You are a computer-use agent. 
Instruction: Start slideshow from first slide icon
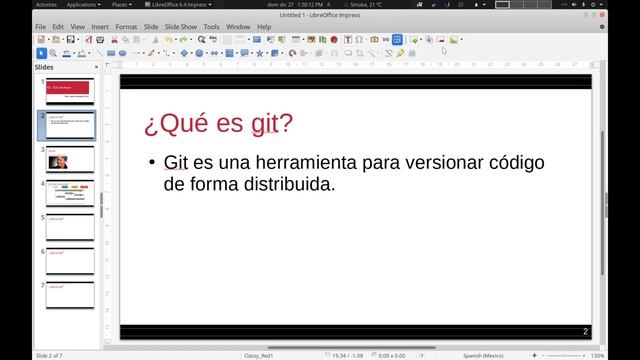(x=270, y=40)
